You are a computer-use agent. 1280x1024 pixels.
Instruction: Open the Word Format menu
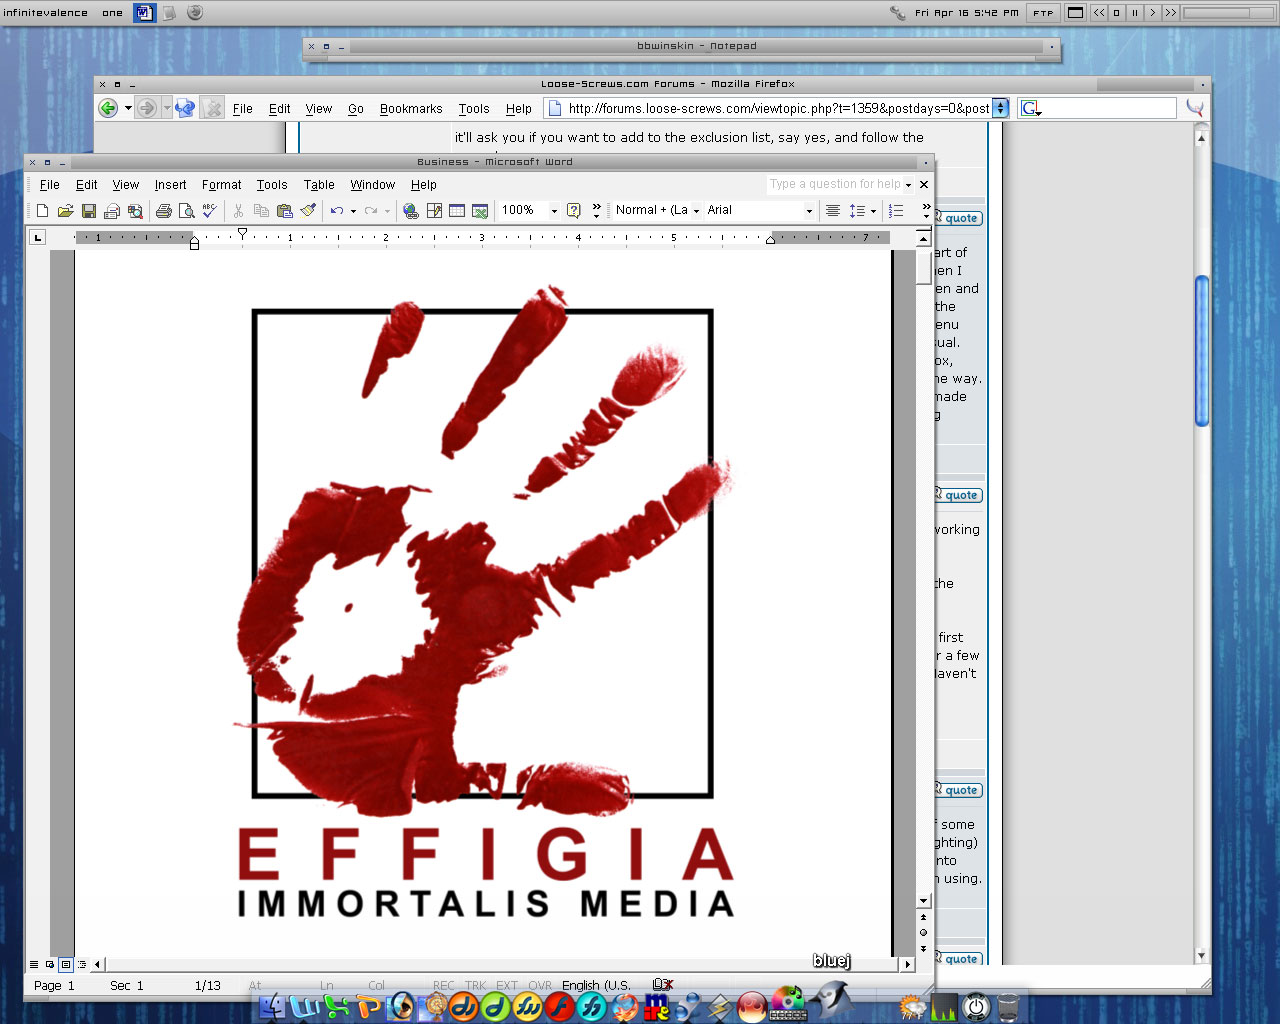click(x=221, y=185)
